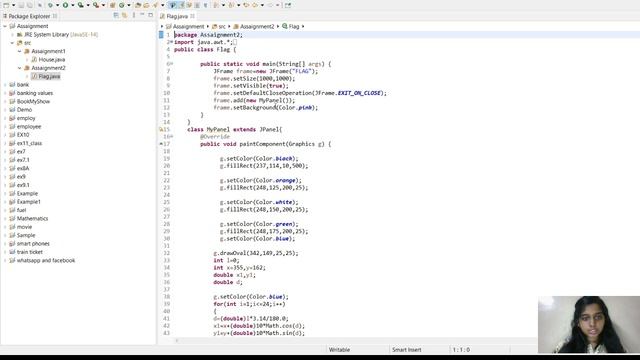Collapse the Assaignment project node
The image size is (640, 360).
(x=5, y=26)
